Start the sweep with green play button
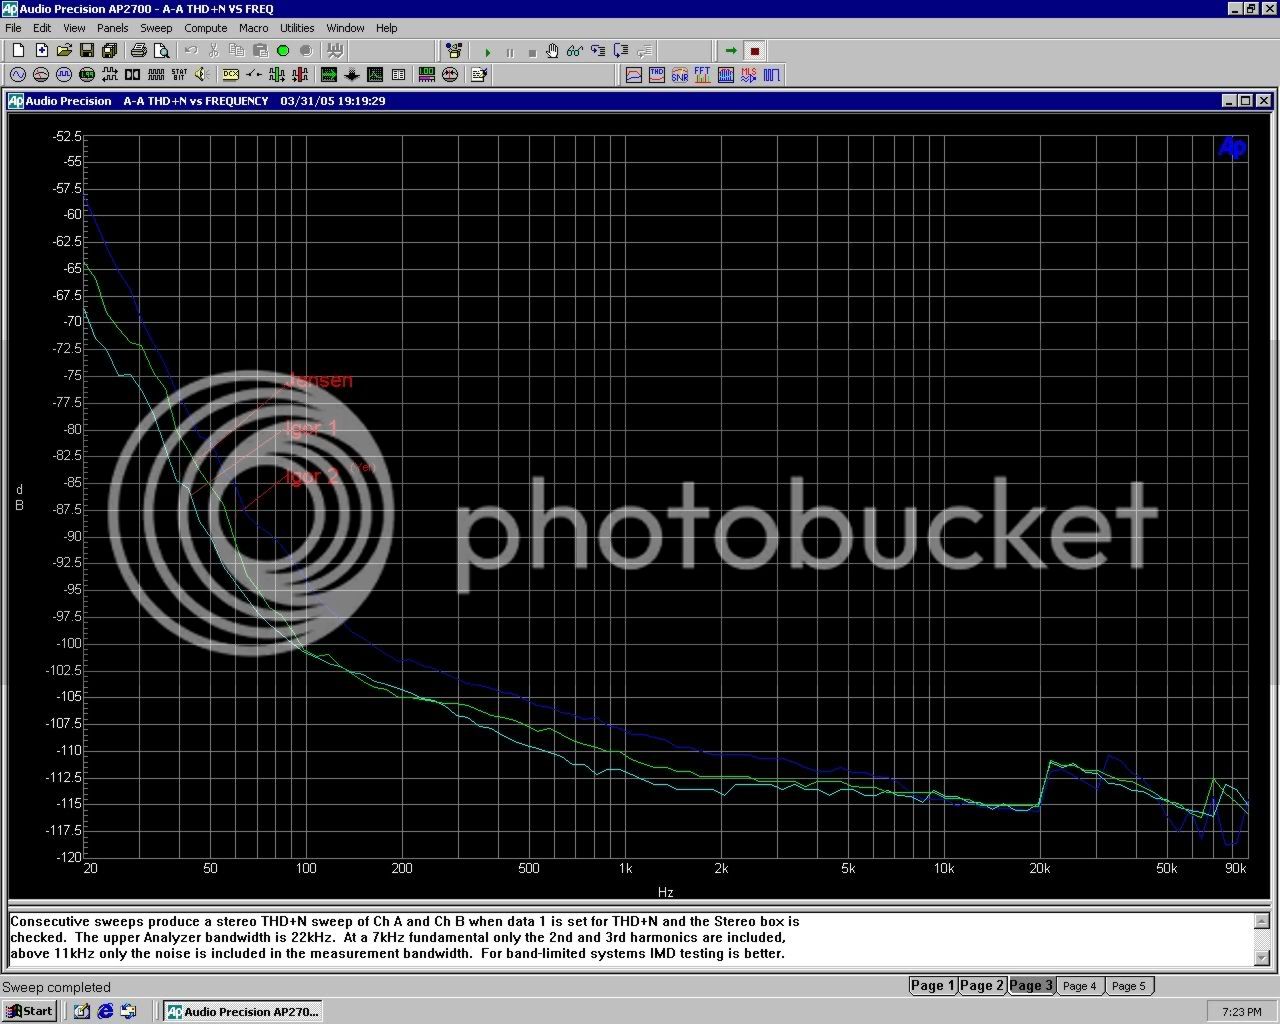This screenshot has width=1280, height=1024. 488,51
